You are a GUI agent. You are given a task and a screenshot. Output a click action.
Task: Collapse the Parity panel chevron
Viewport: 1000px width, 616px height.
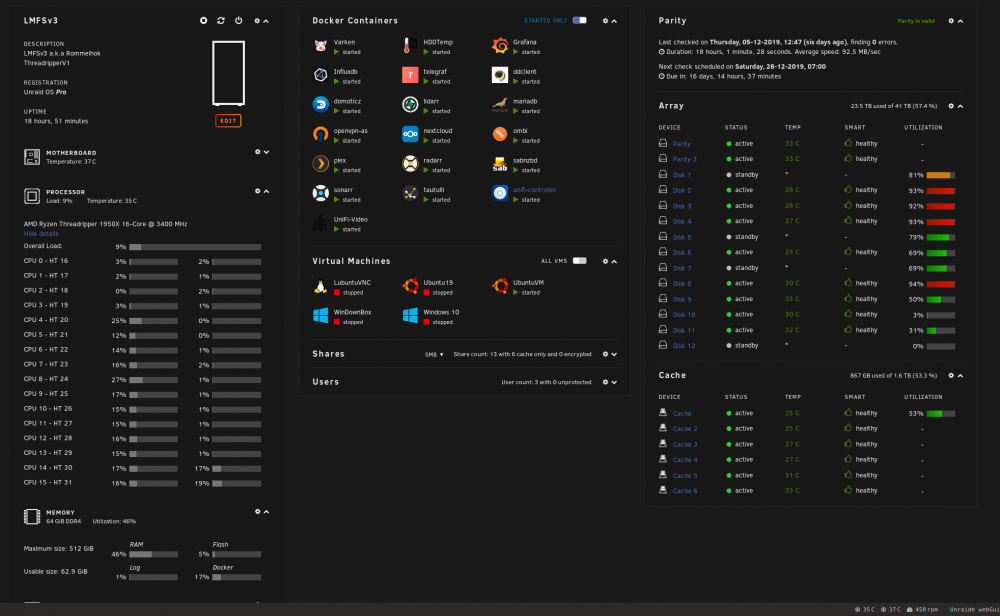[960, 21]
